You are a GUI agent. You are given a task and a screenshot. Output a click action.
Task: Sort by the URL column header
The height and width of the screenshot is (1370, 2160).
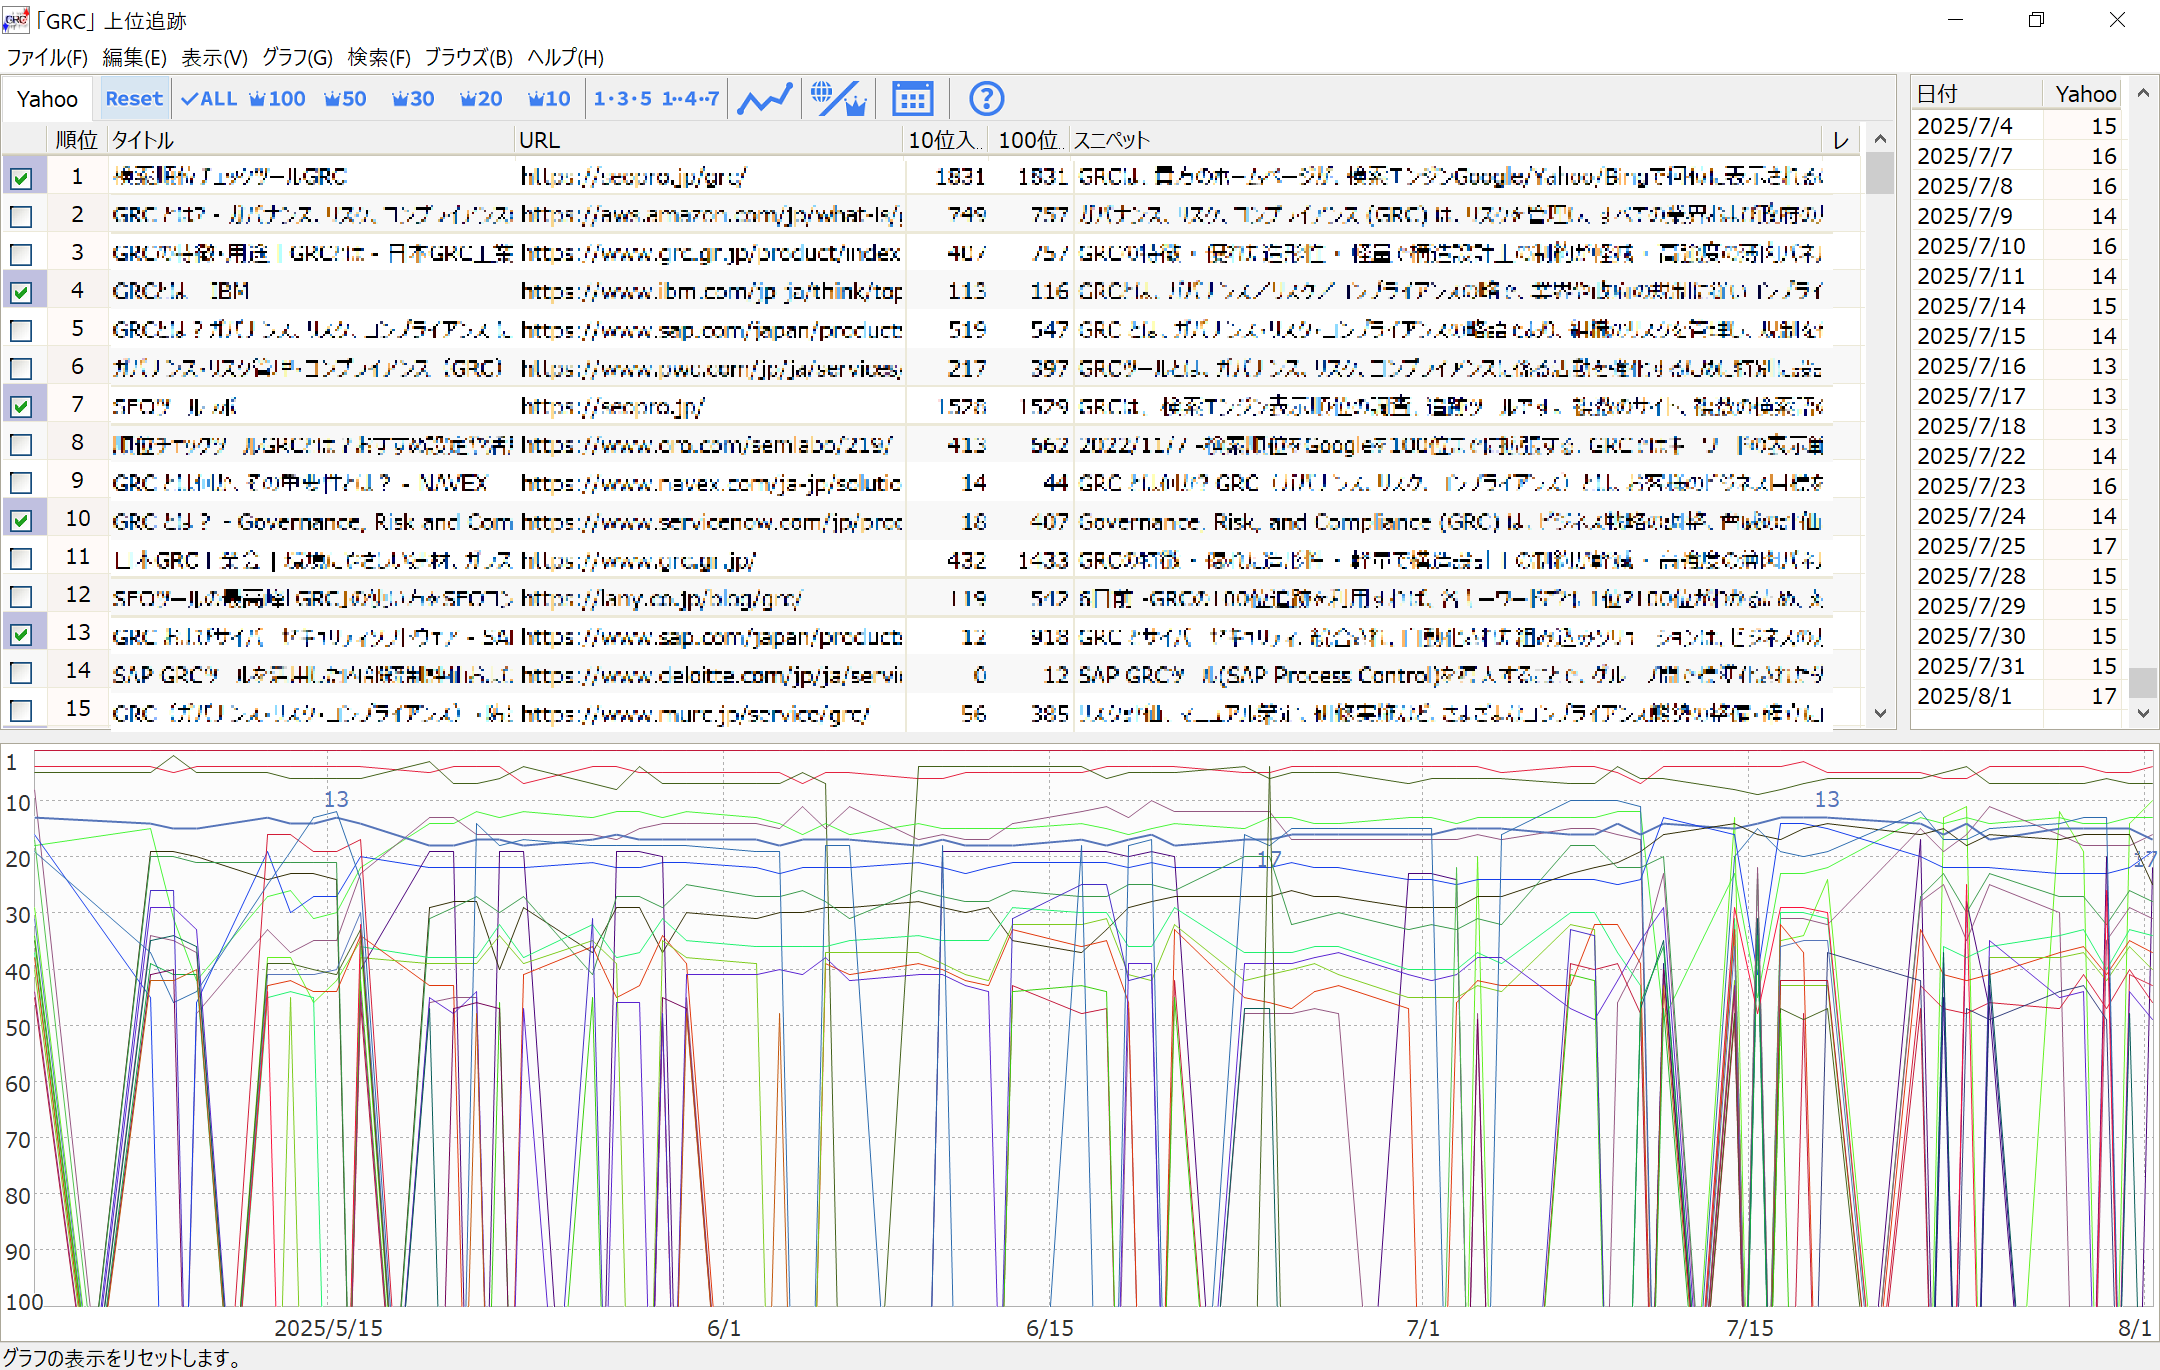point(709,140)
